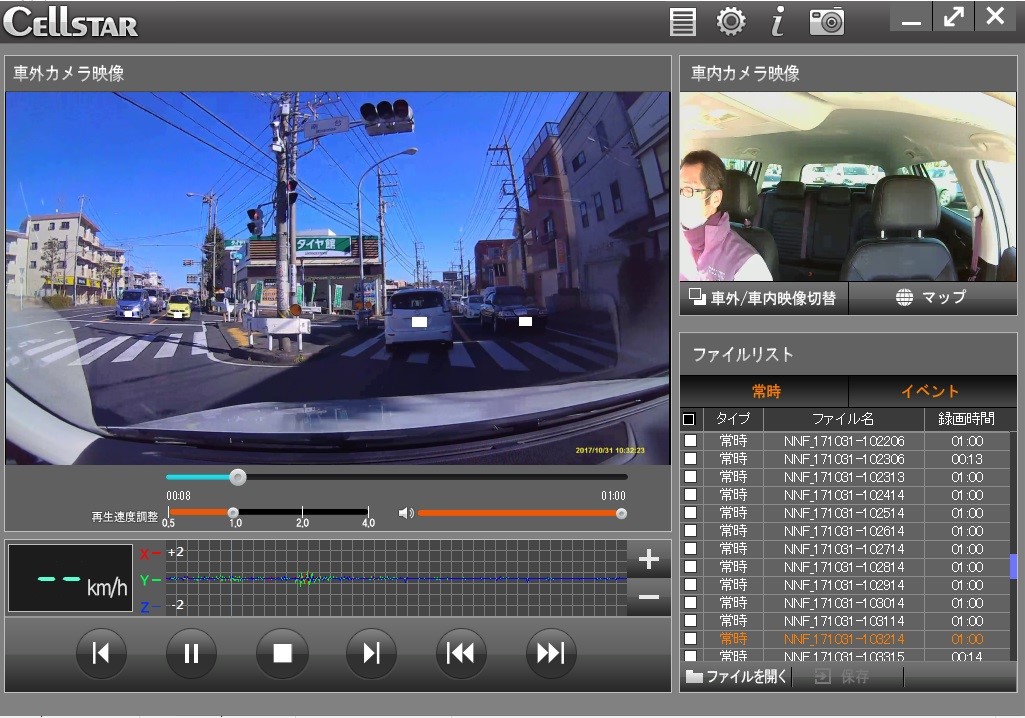The image size is (1025, 718).
Task: Check box for file NNF_171031-102206
Action: 690,441
